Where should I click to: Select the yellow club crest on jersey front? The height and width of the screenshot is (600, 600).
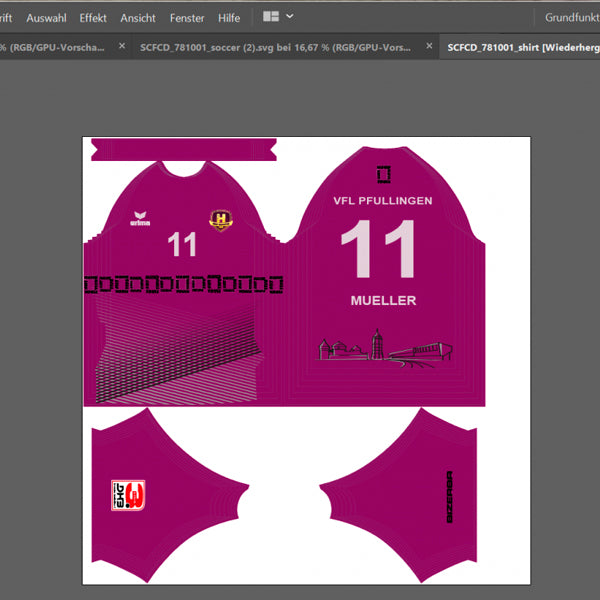click(x=221, y=220)
